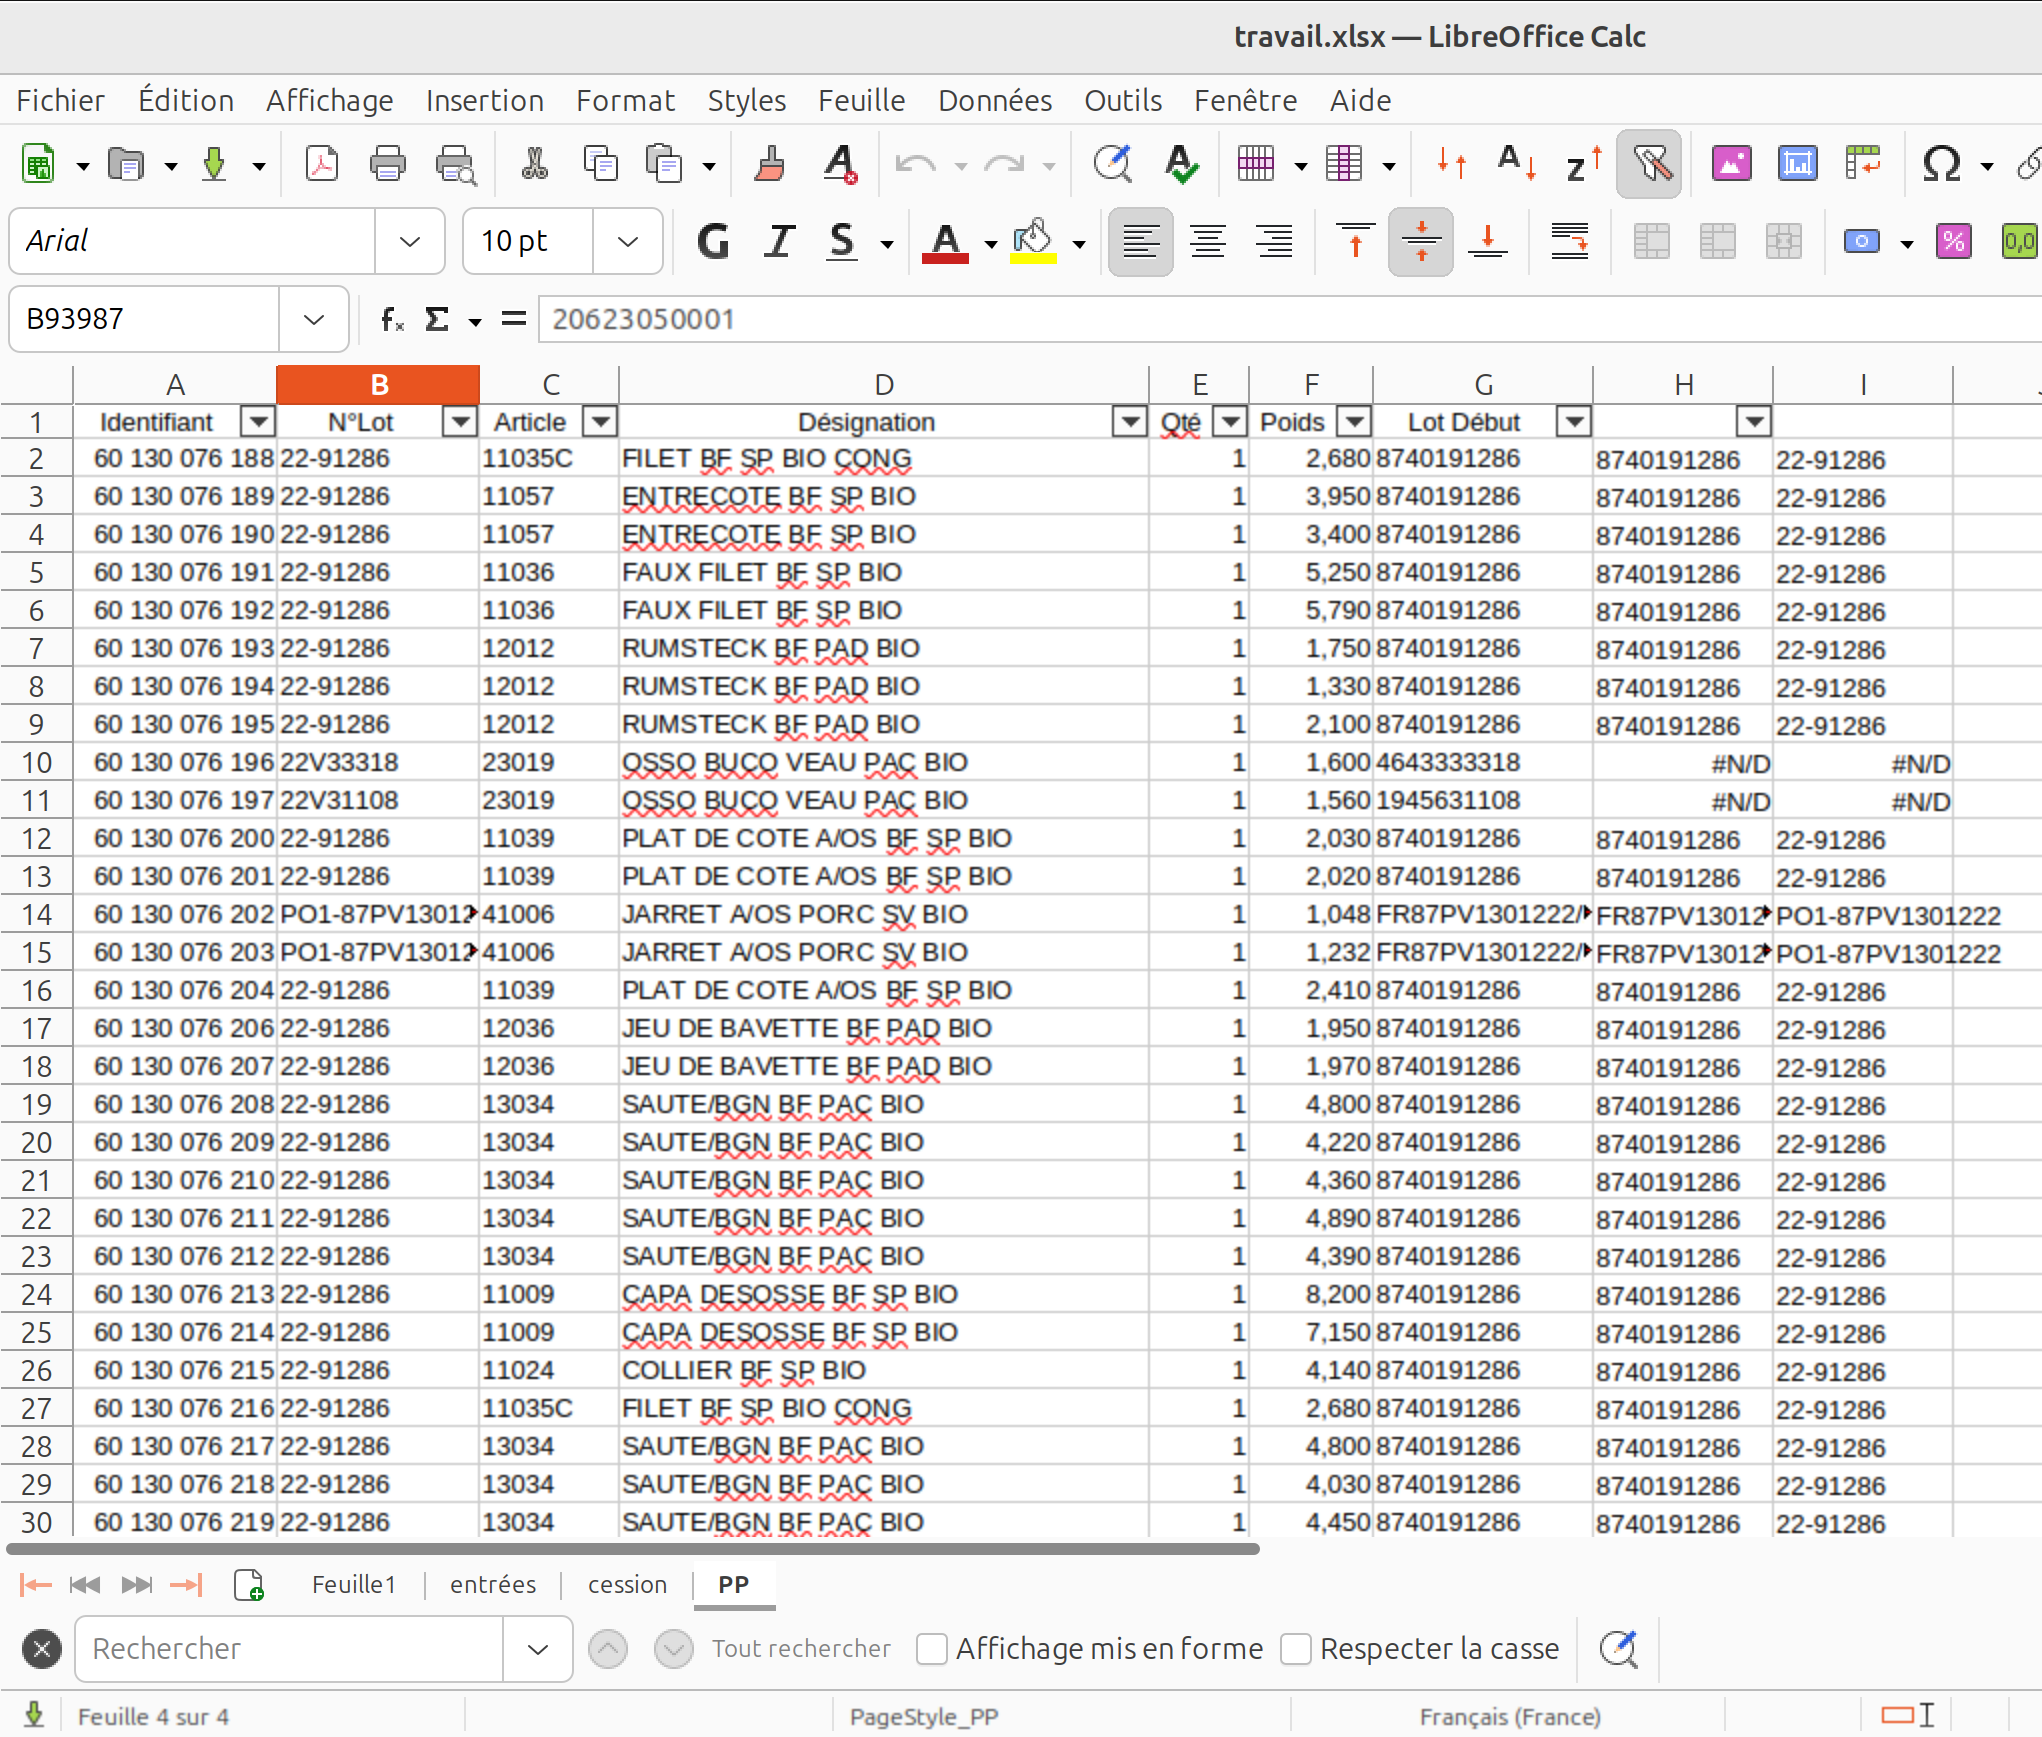This screenshot has height=1737, width=2042.
Task: Click into the Rechercher search field
Action: pyautogui.click(x=290, y=1648)
